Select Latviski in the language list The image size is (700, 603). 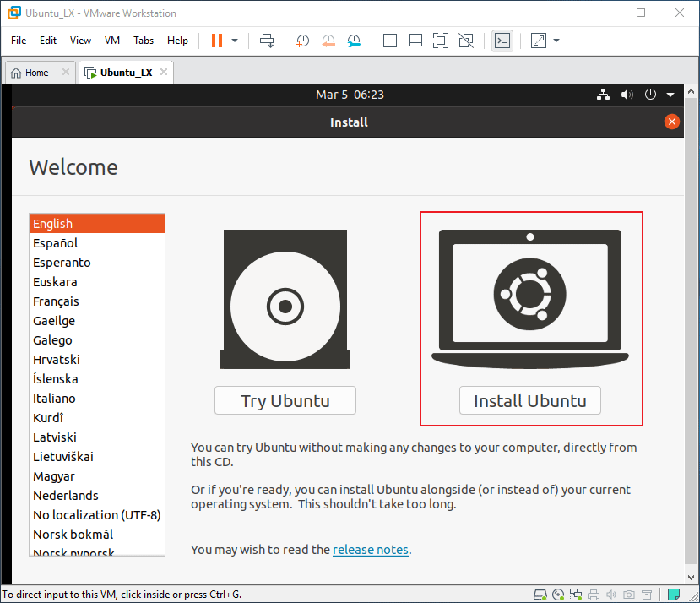coord(97,437)
